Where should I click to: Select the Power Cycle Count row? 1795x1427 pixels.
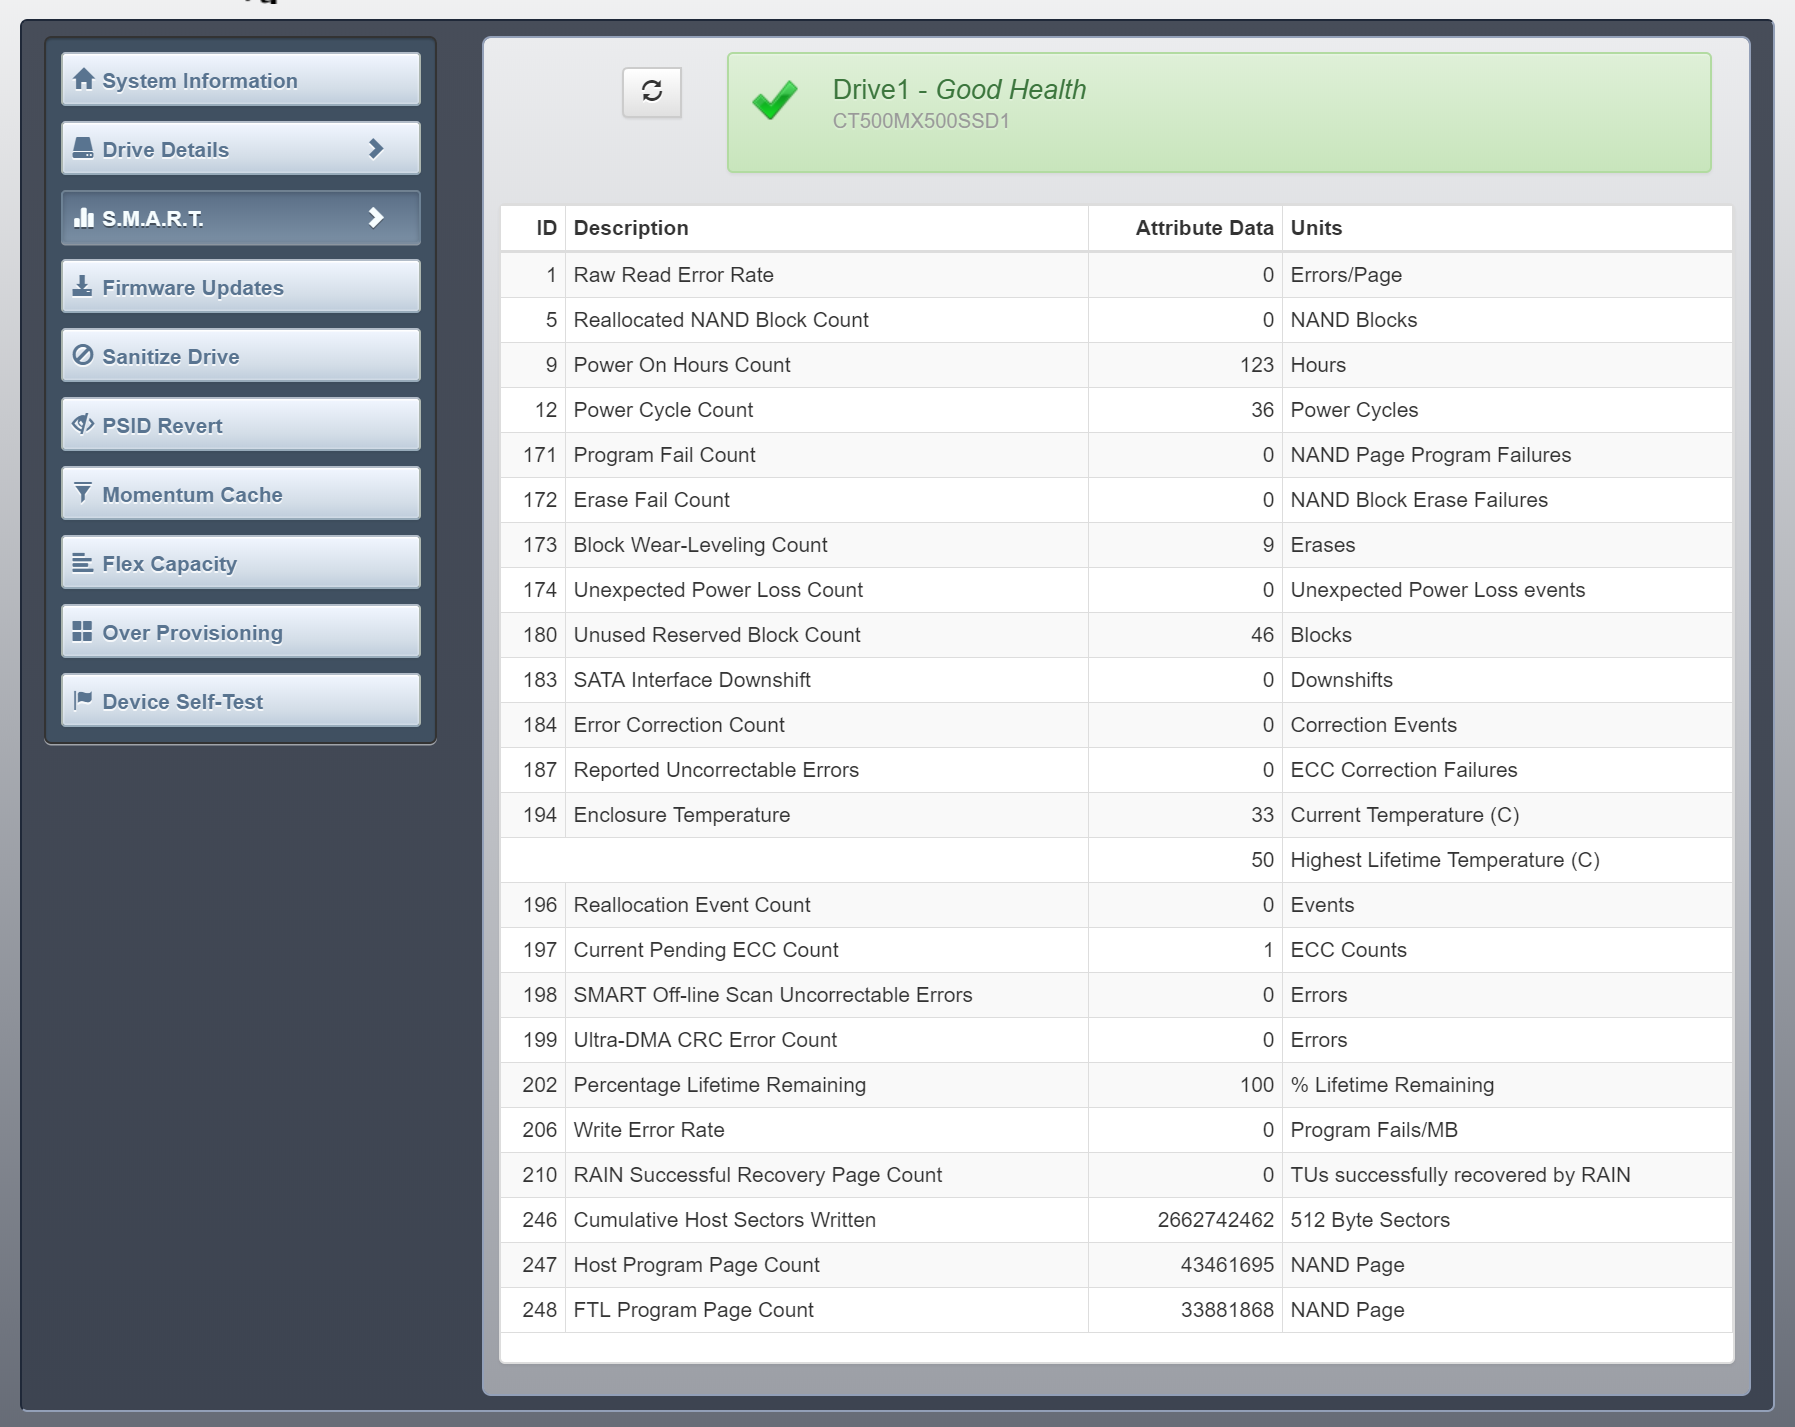[1116, 410]
